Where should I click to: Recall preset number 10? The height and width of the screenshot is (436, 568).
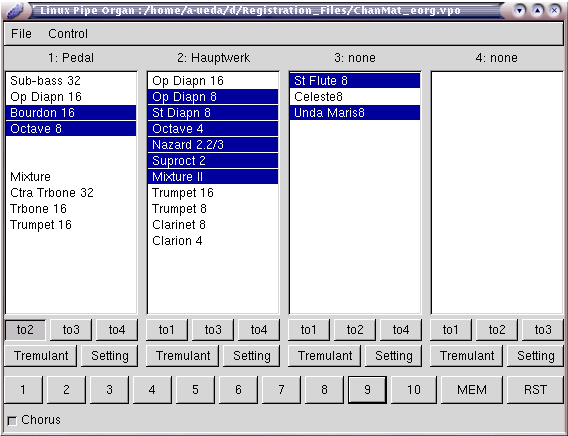tap(414, 390)
